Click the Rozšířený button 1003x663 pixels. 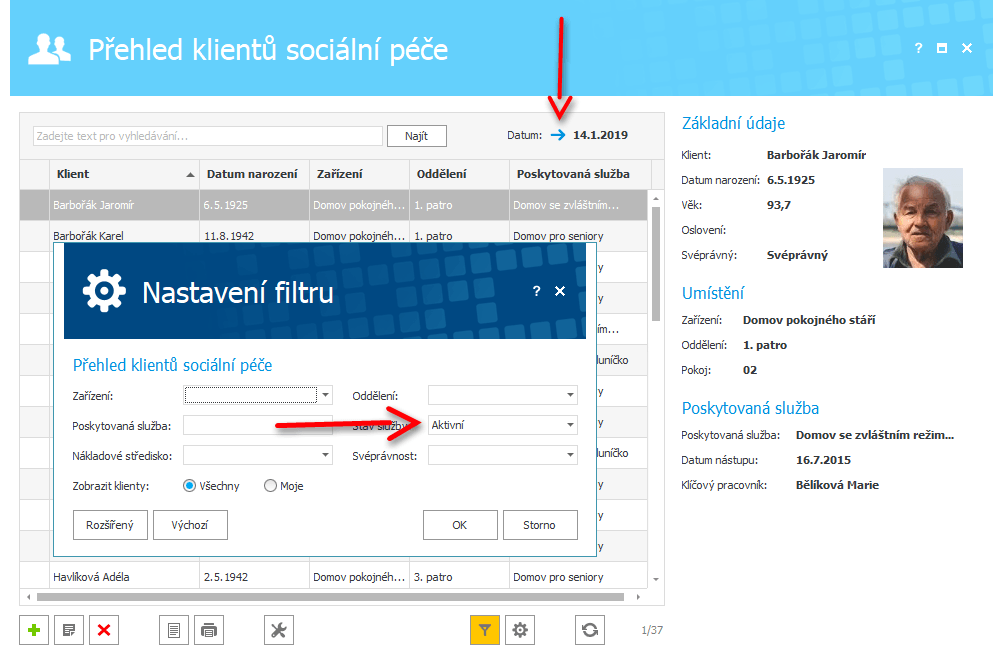point(110,525)
